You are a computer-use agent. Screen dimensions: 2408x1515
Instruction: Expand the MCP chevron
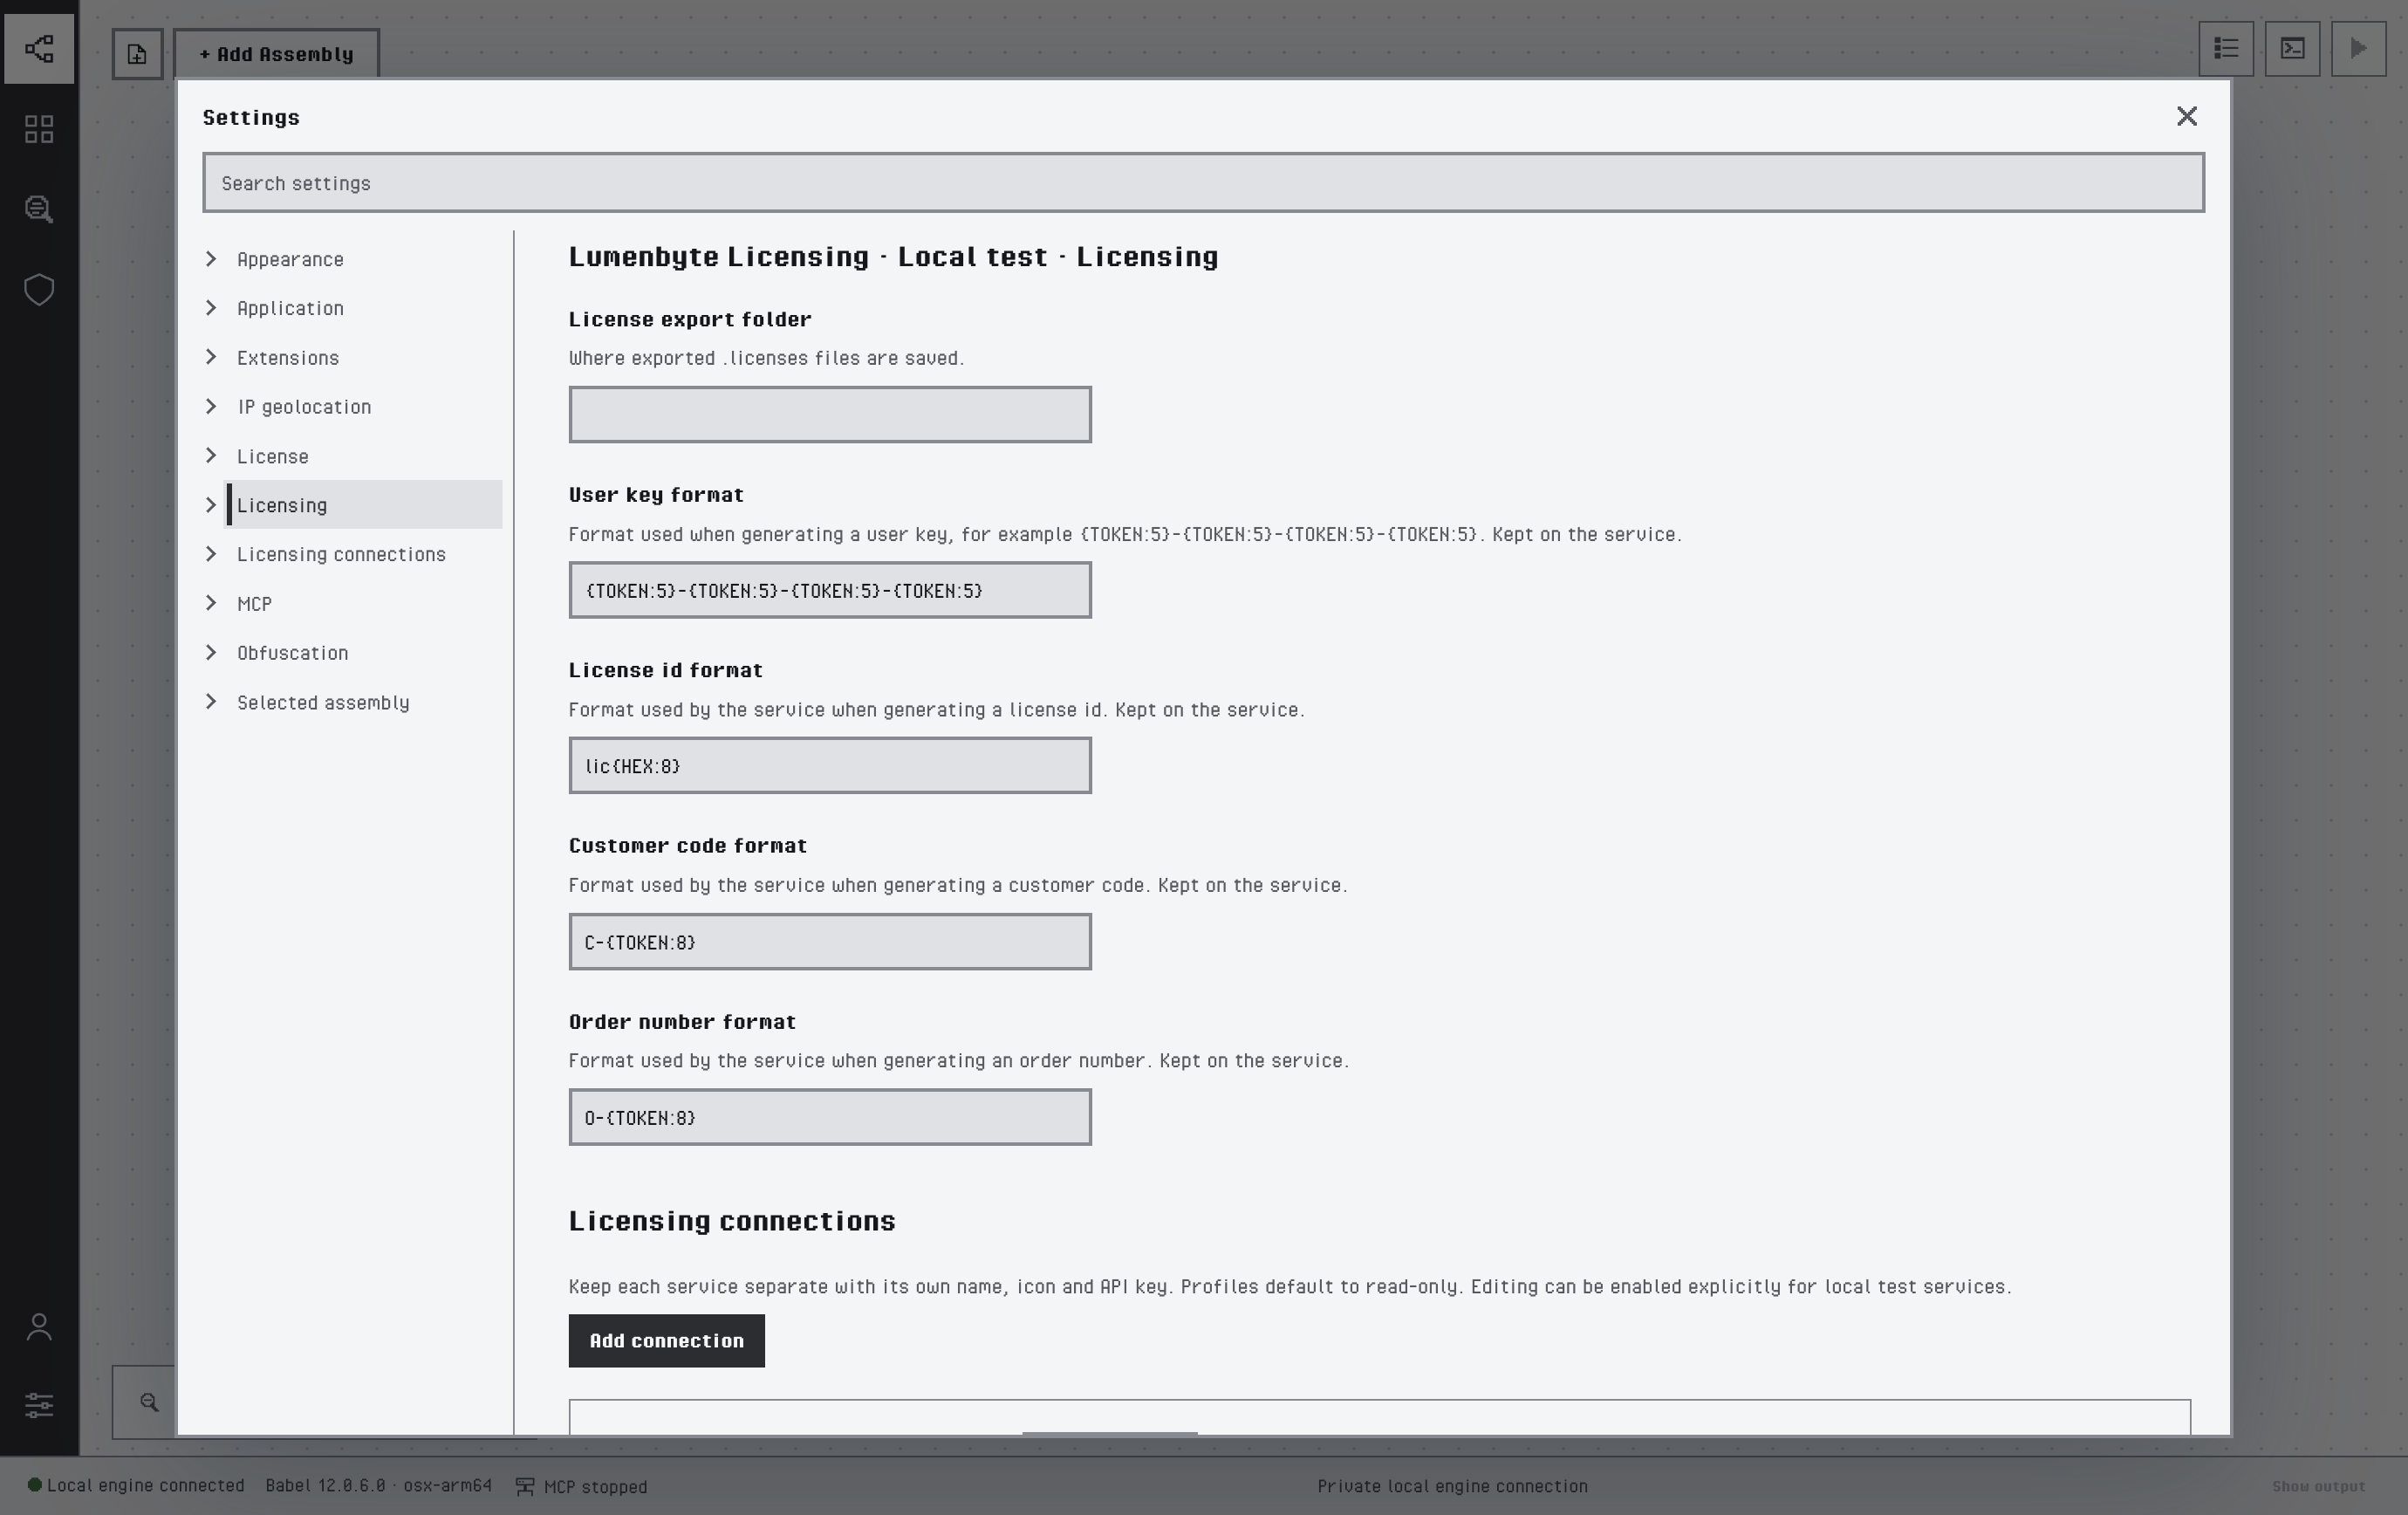211,603
